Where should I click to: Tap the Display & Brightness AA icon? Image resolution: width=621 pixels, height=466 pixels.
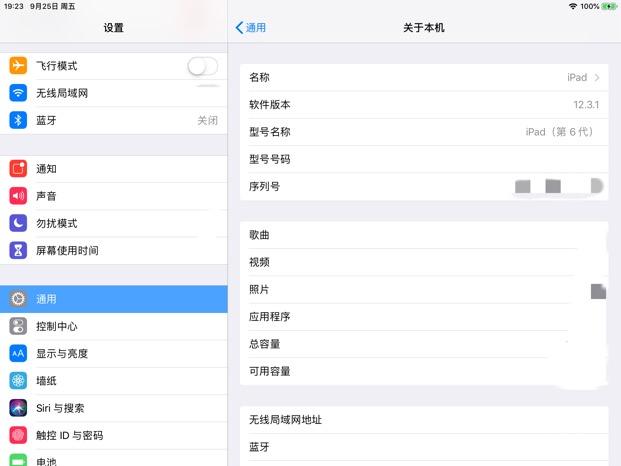point(18,354)
